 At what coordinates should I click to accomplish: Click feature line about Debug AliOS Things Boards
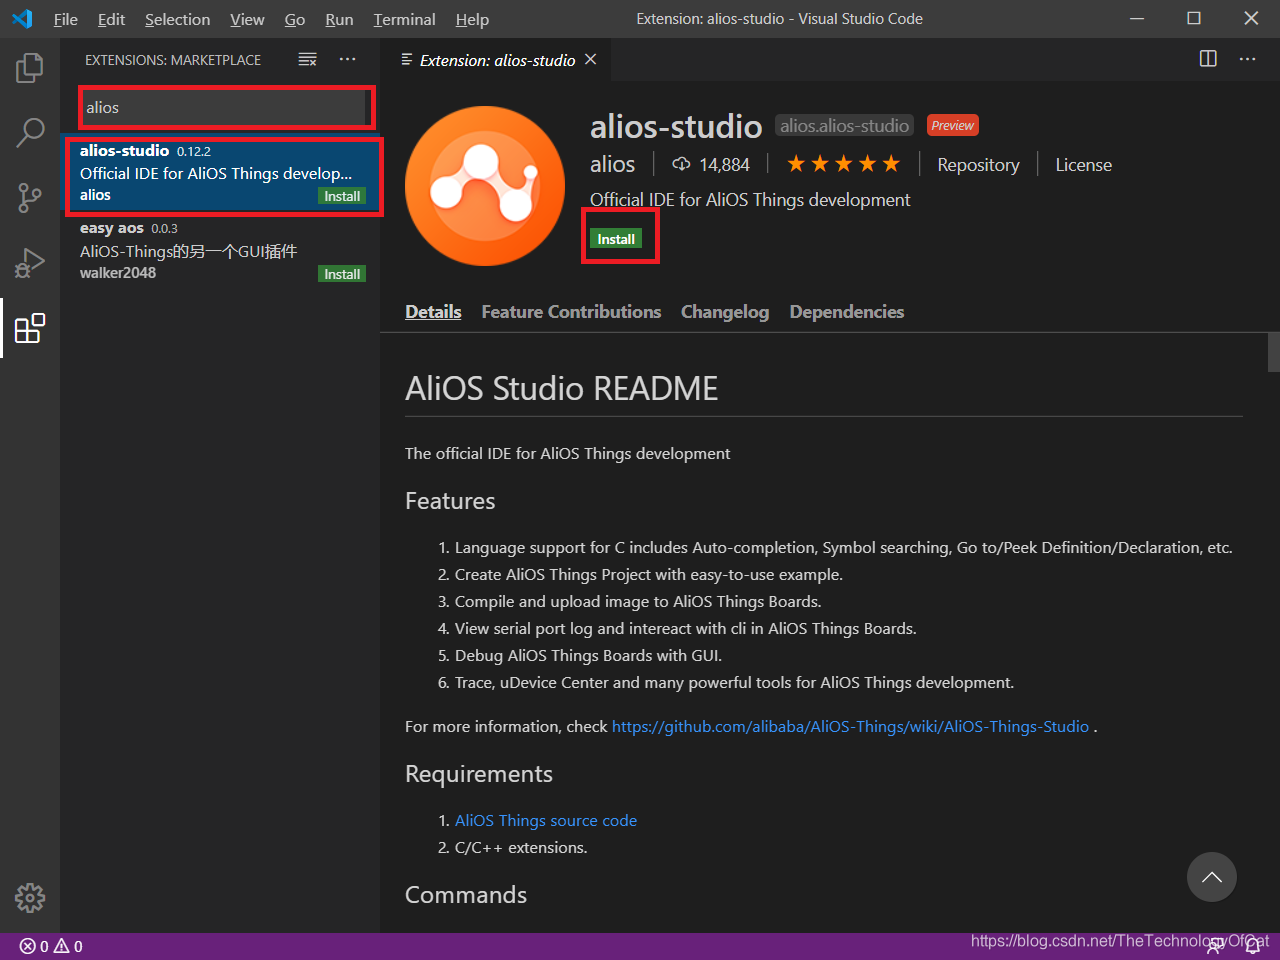click(x=588, y=655)
